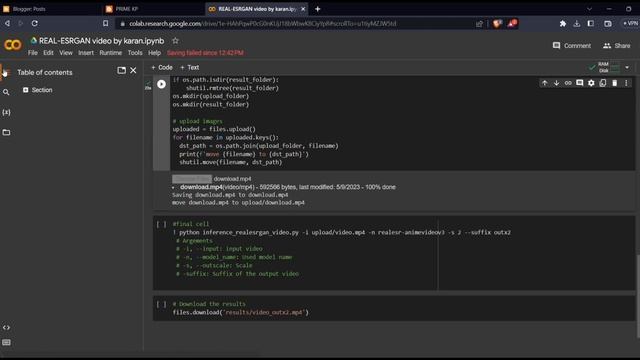Click the Colab logo
This screenshot has height=360, width=640.
click(x=13, y=44)
